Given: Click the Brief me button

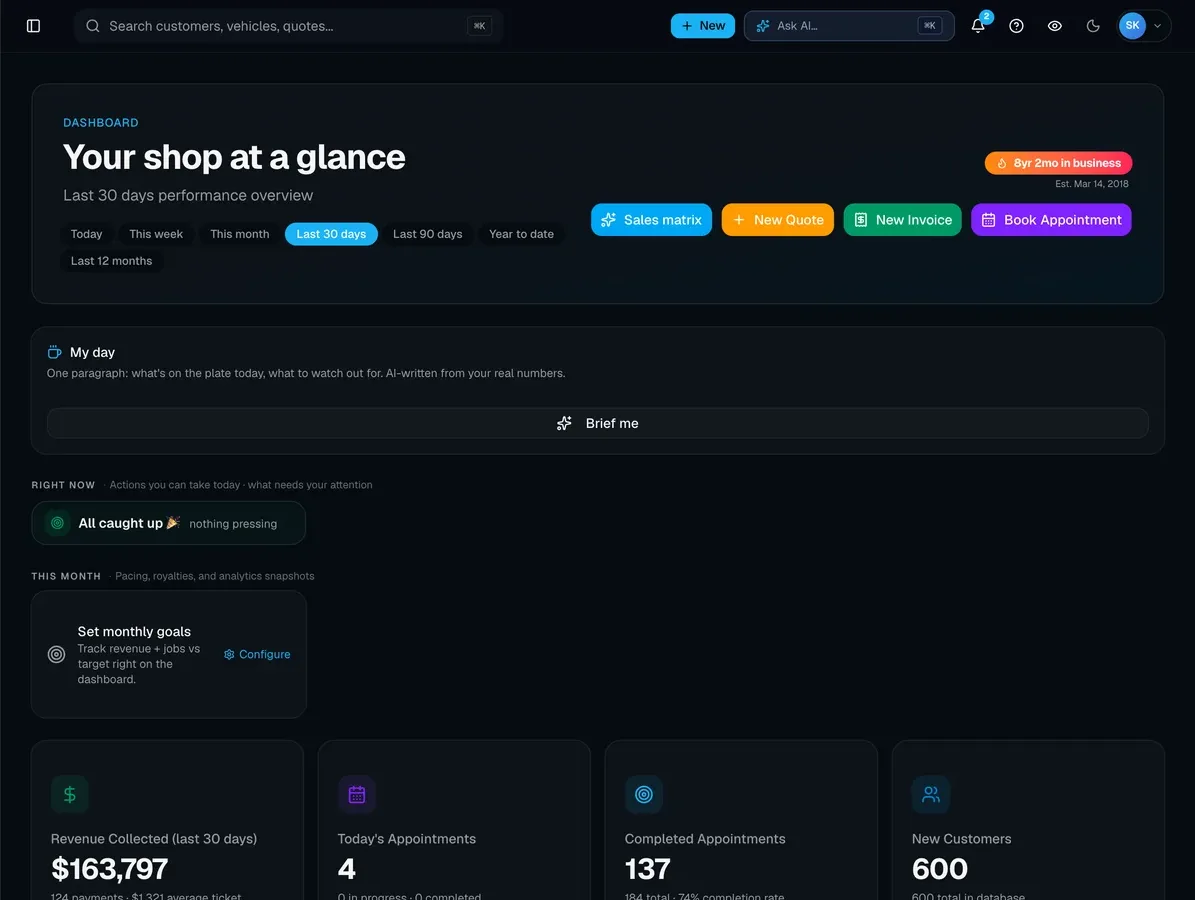Looking at the screenshot, I should 598,423.
